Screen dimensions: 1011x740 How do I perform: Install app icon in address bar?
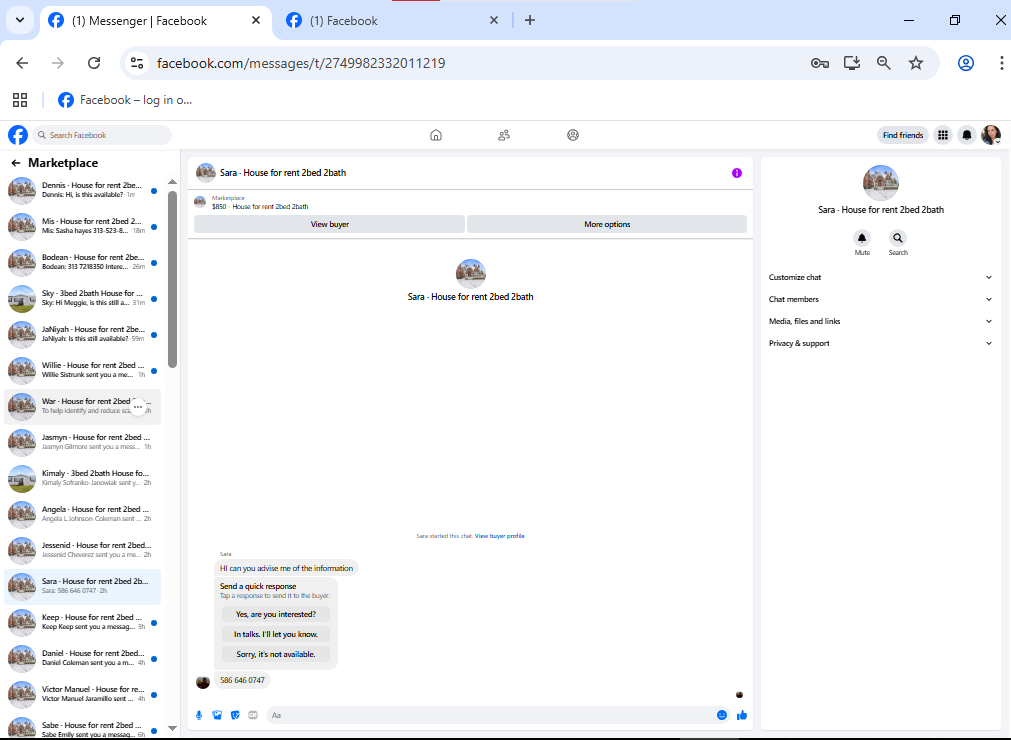(852, 63)
